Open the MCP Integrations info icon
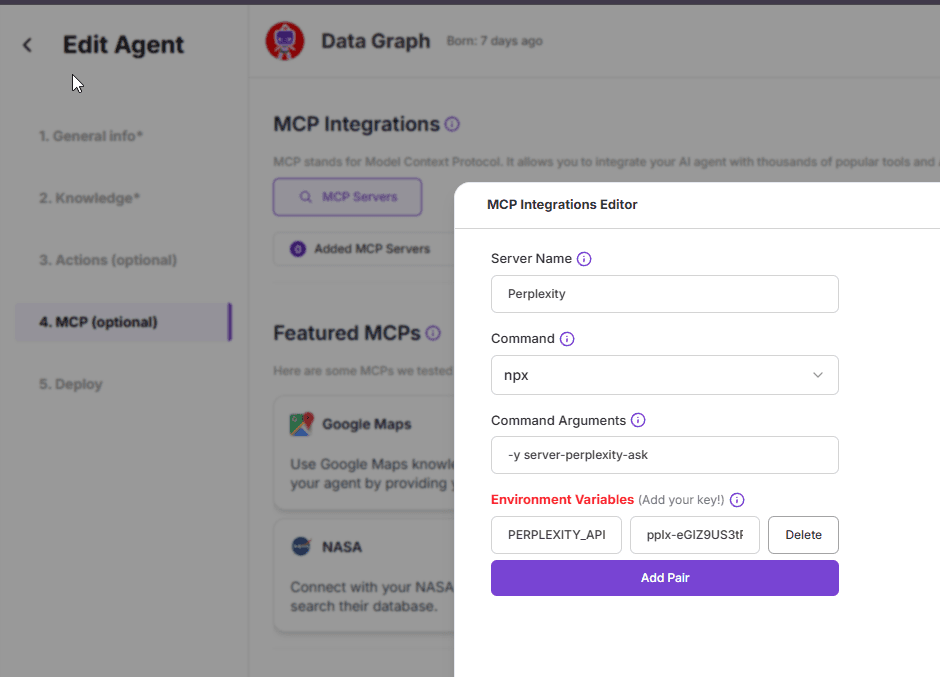 point(452,124)
